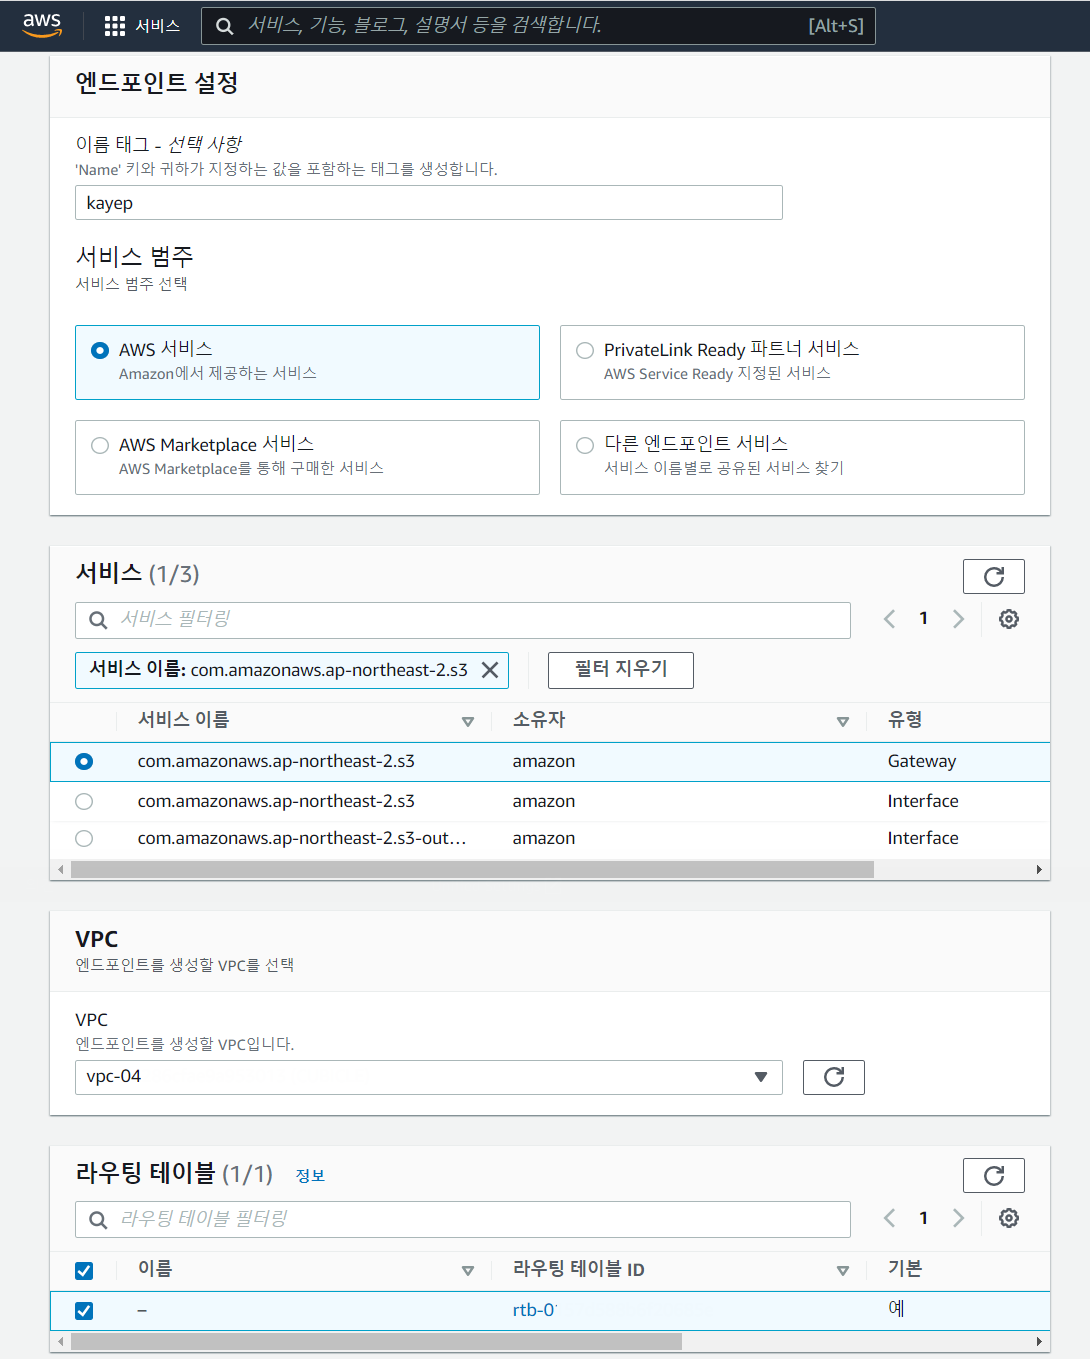This screenshot has width=1090, height=1359.
Task: Go to next services page
Action: pos(958,619)
